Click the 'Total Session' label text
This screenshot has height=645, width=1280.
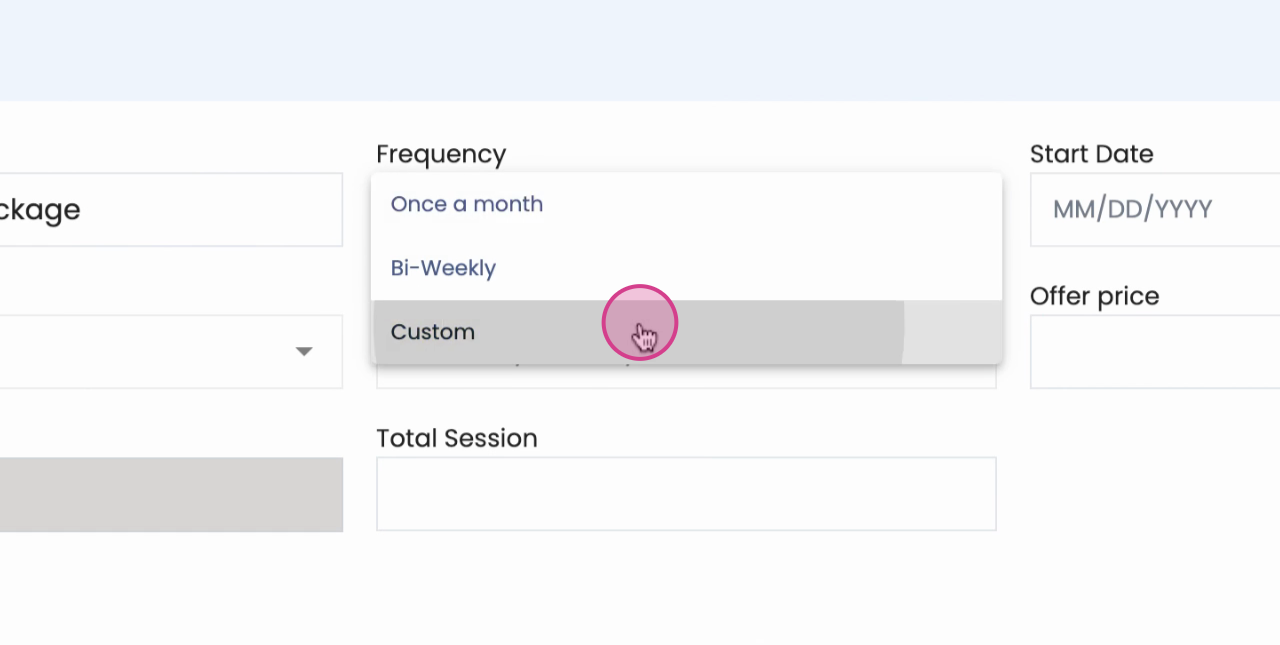[x=457, y=438]
